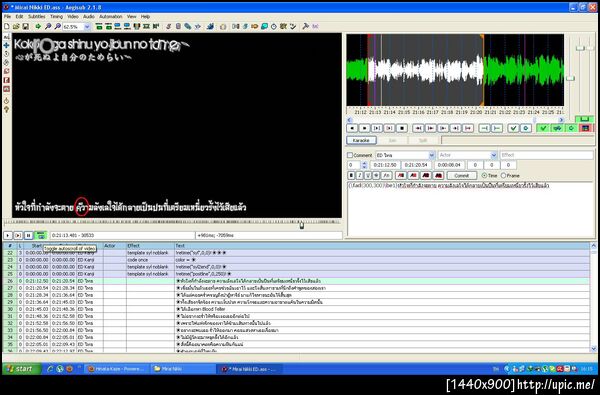Screen dimensions: 600x395
Task: Toggle linking of zoom and volume sliders
Action: pos(584,119)
